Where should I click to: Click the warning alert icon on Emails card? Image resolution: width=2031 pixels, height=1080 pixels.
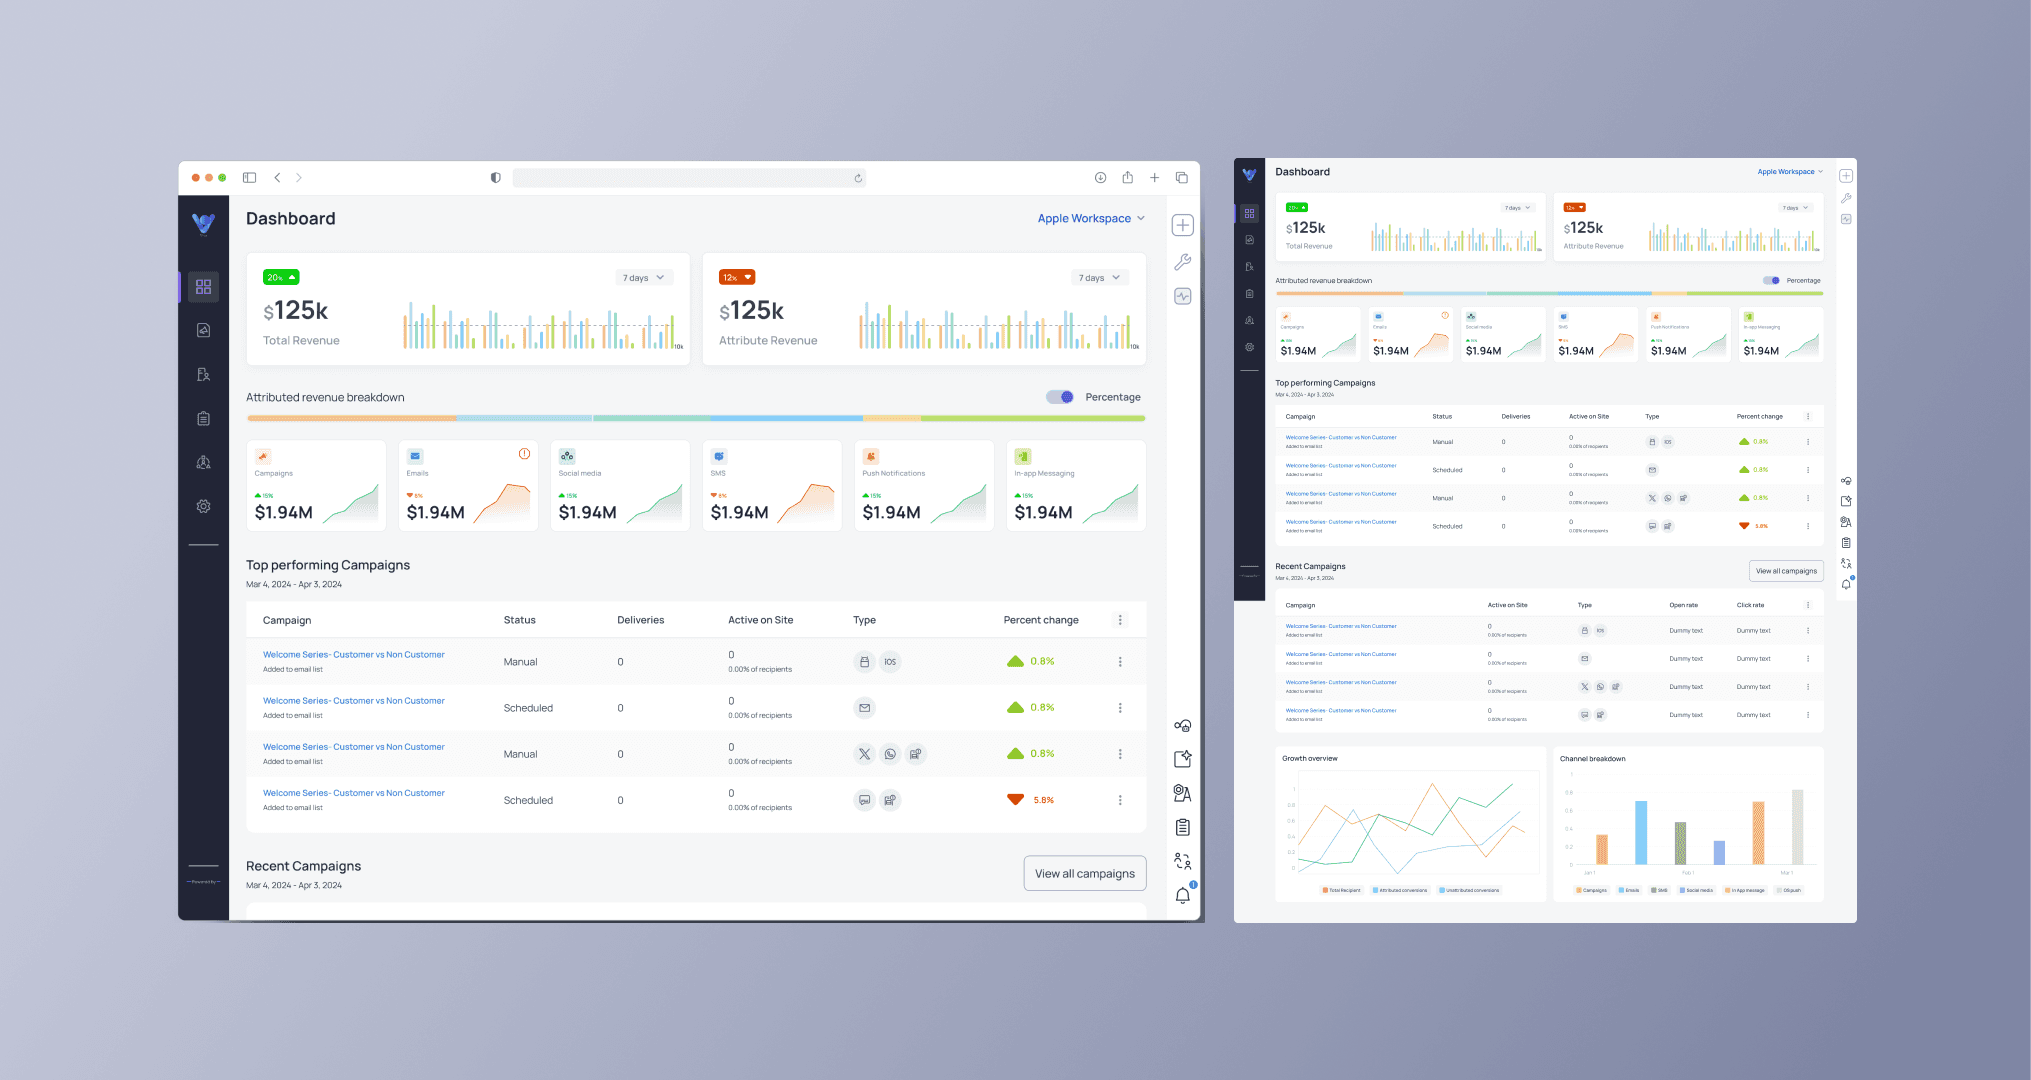coord(524,454)
